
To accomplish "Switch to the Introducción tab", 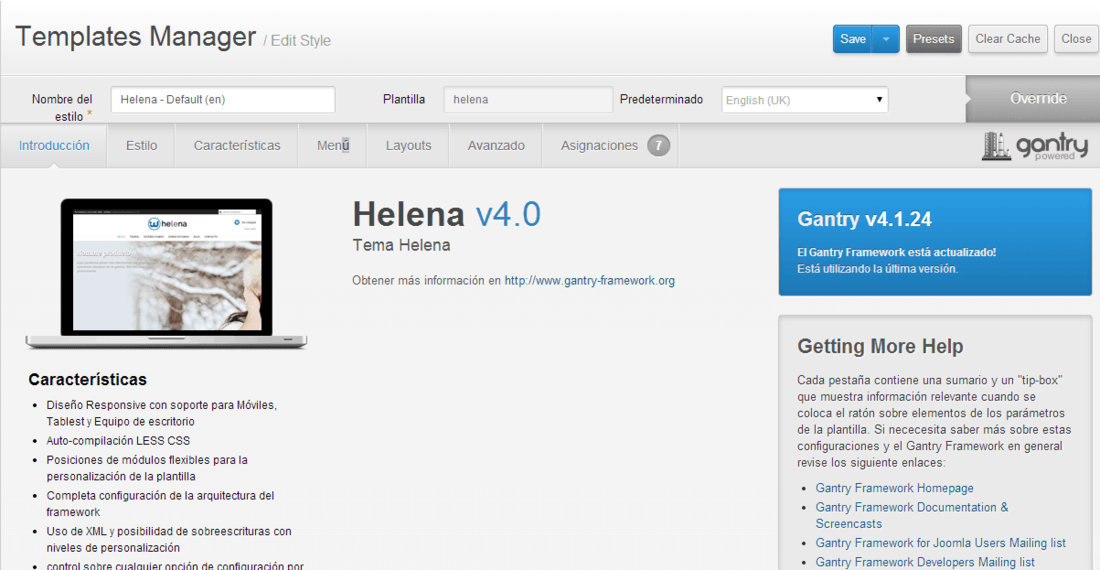I will tap(54, 146).
